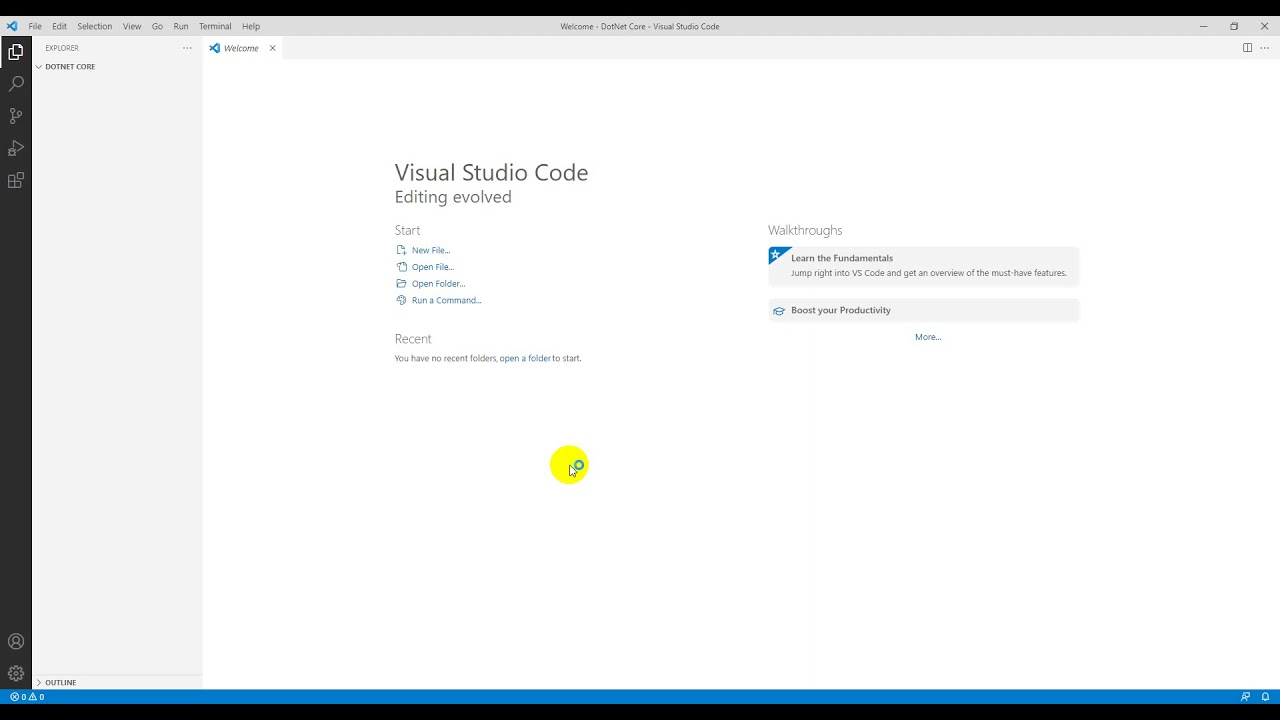Click the VS Code logo in title bar
Viewport: 1280px width, 720px height.
click(12, 26)
